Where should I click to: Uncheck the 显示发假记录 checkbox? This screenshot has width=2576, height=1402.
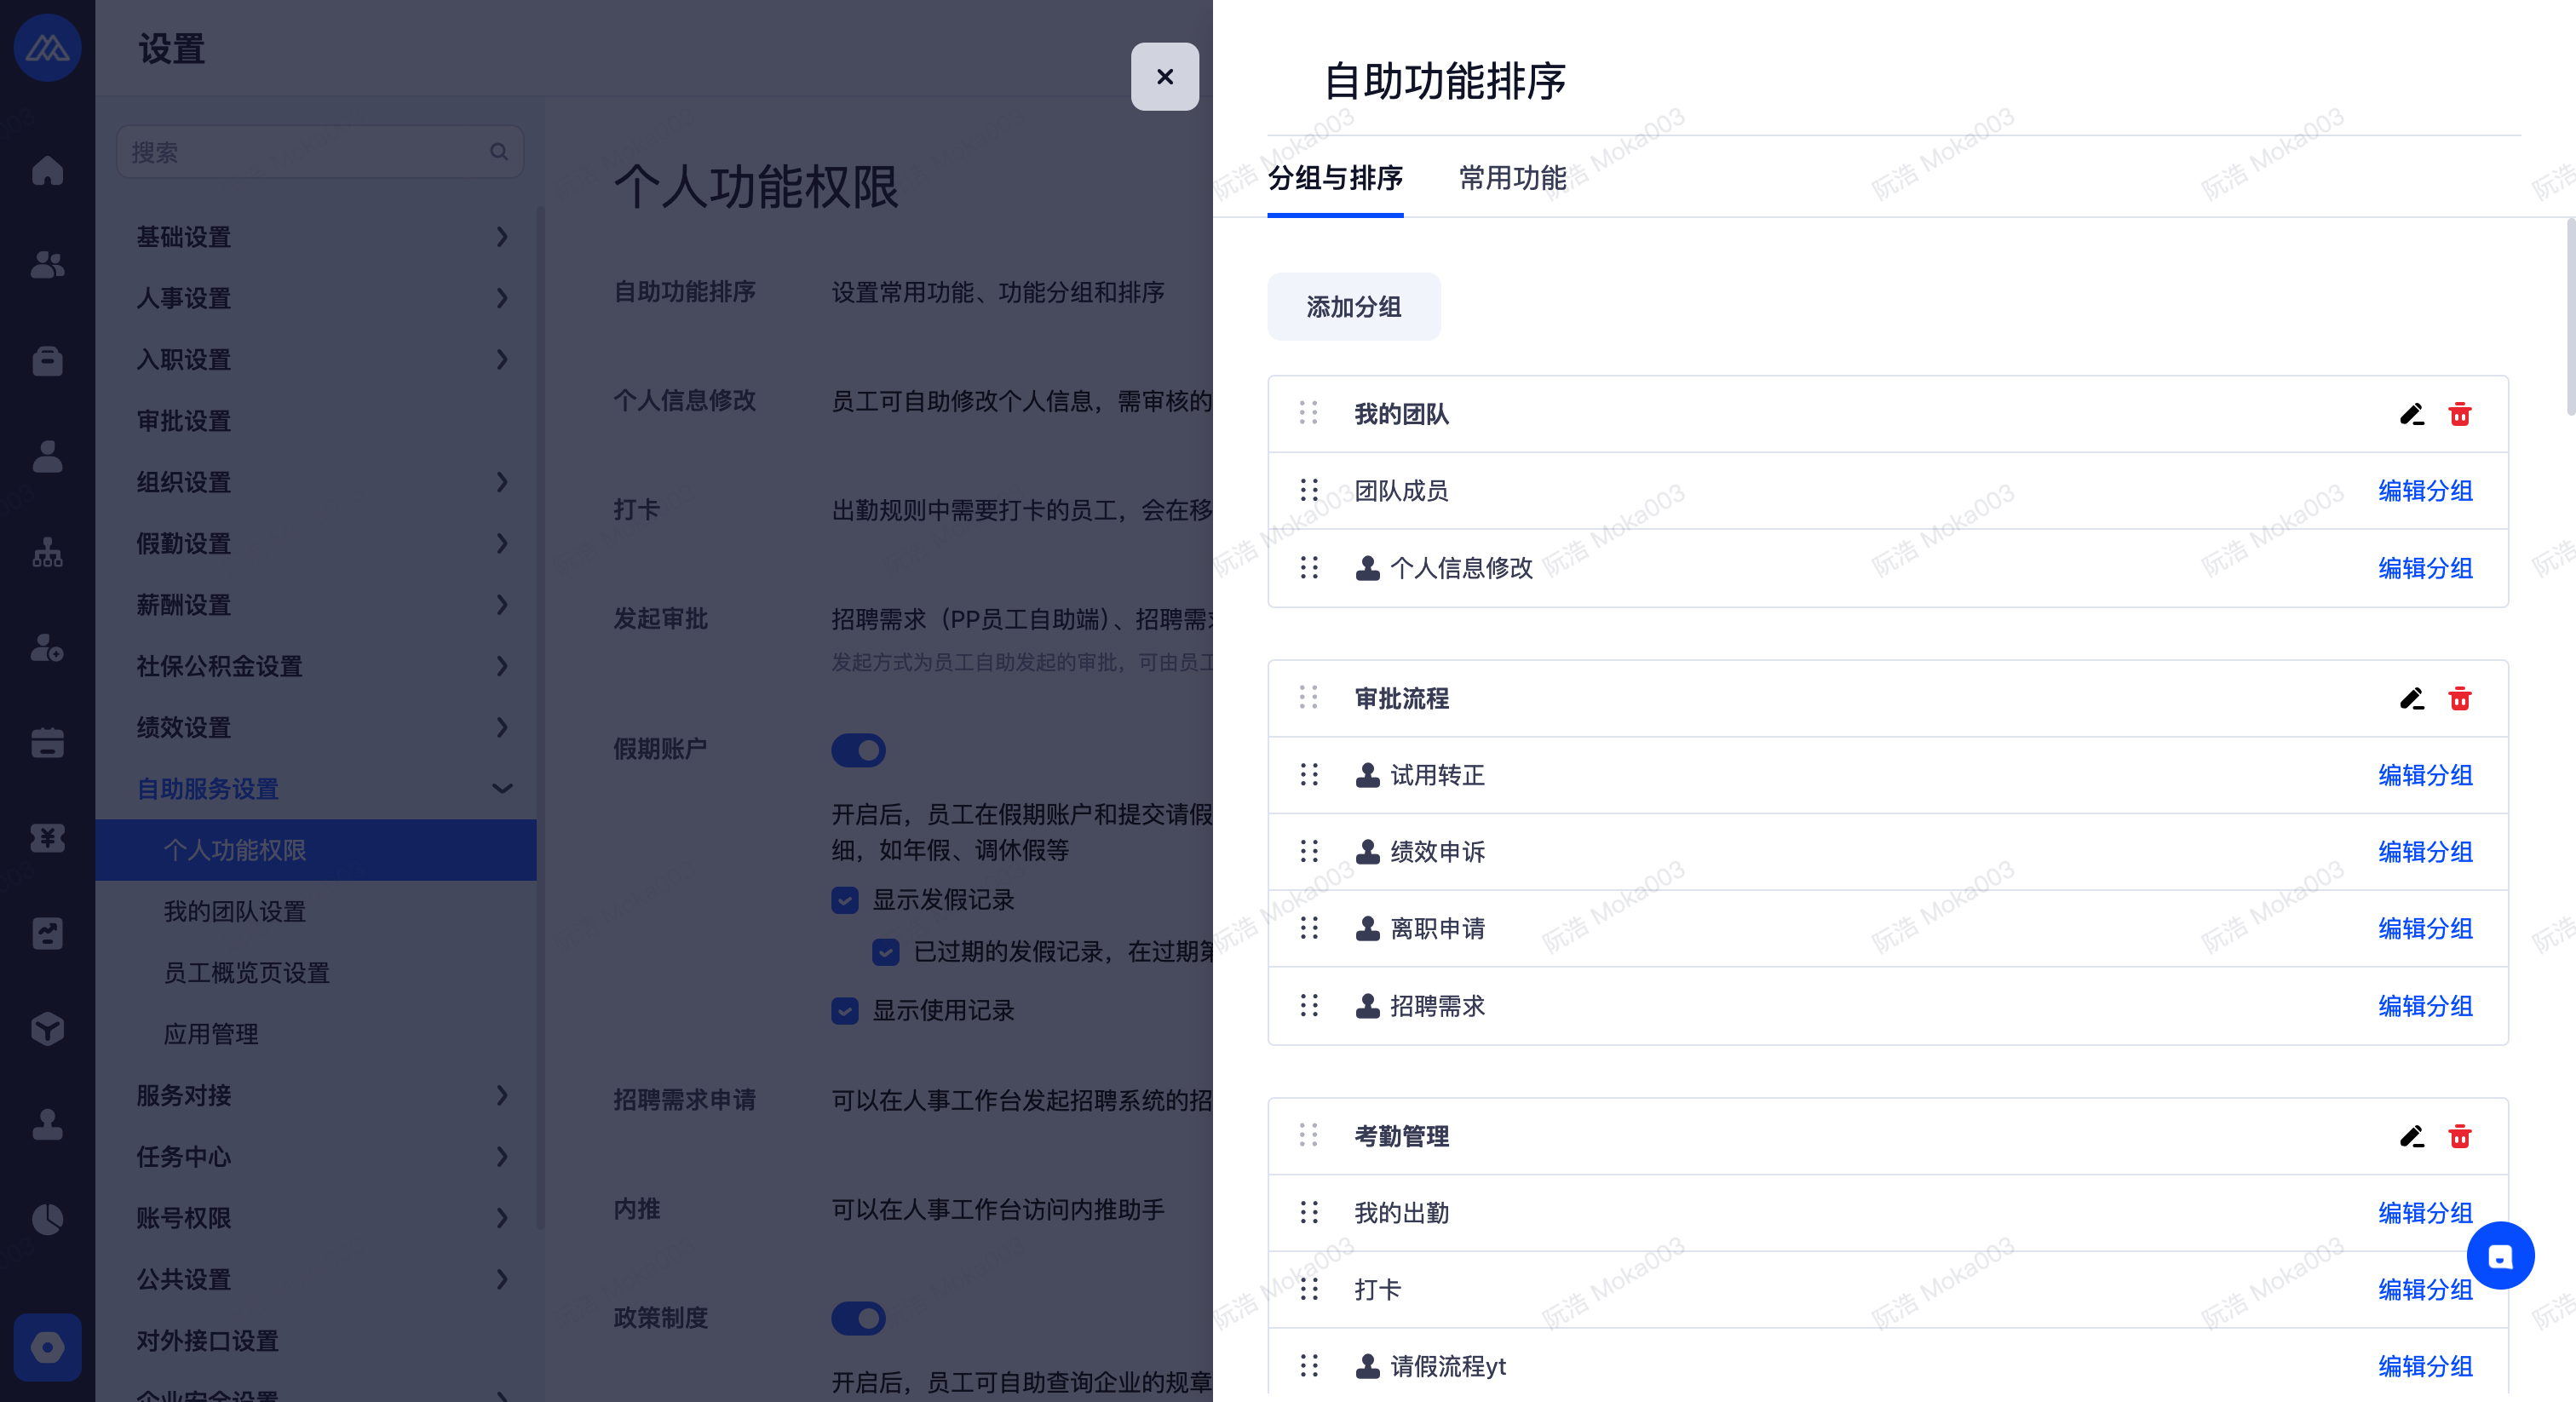pos(845,900)
